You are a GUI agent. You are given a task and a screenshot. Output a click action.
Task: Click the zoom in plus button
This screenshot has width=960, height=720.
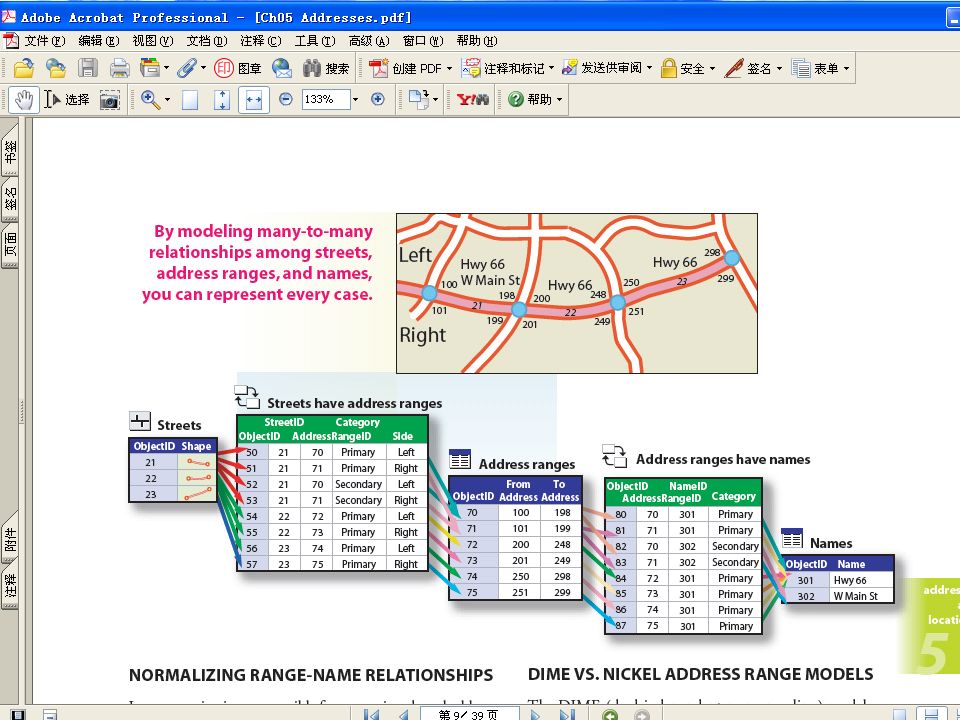378,99
